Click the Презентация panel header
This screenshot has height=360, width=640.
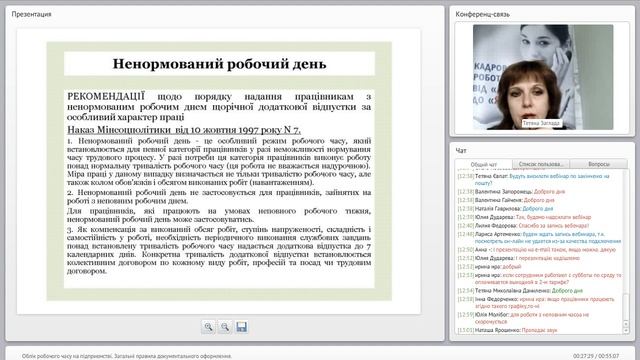31,14
